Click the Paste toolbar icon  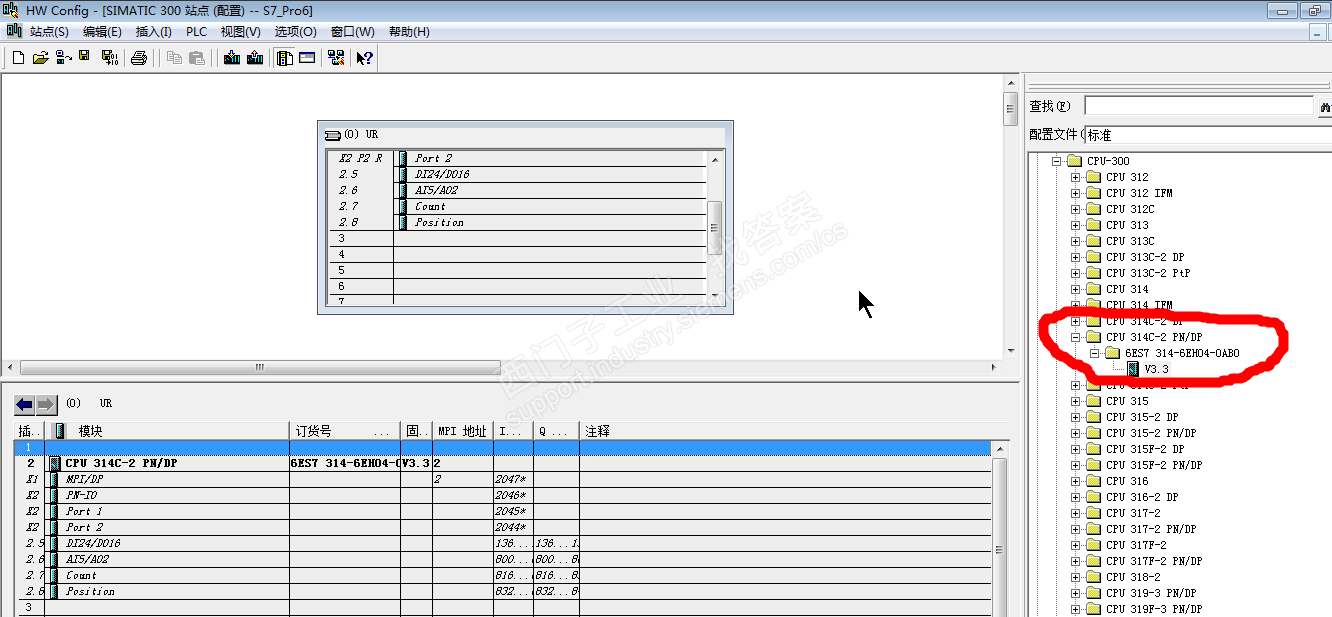(x=197, y=58)
